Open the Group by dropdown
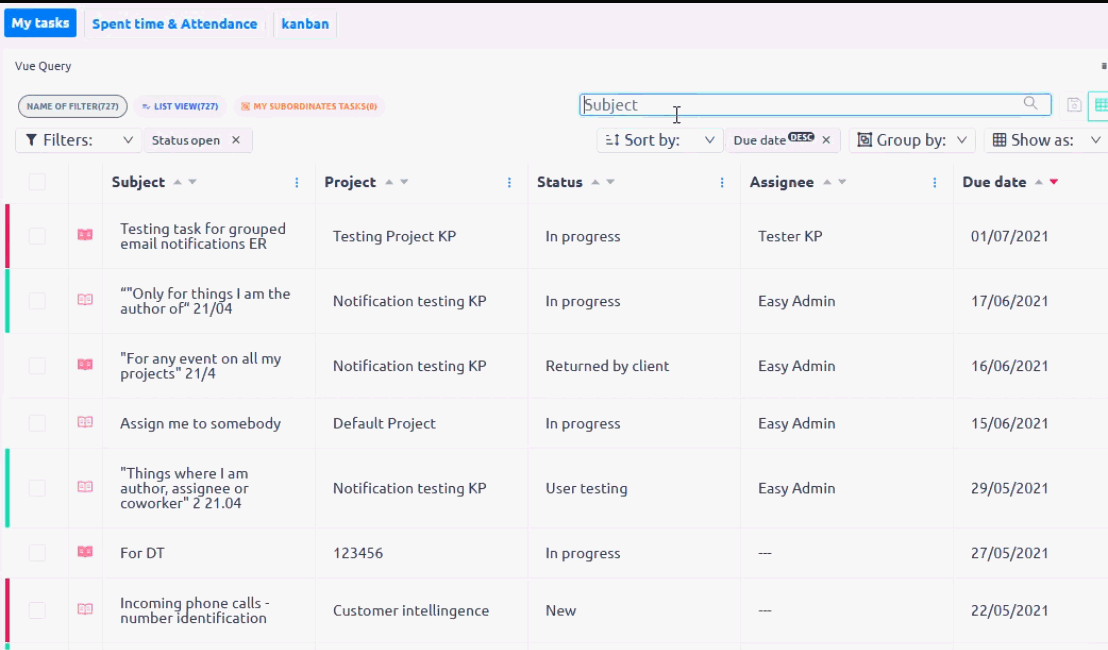Viewport: 1108px width, 650px height. coord(914,141)
